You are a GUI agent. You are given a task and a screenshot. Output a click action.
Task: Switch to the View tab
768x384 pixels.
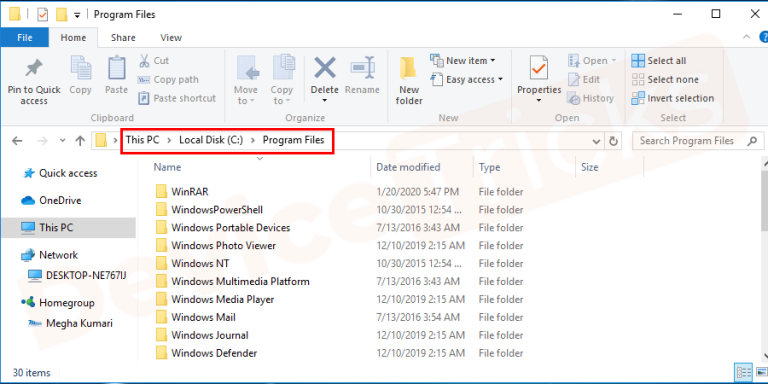(x=171, y=37)
